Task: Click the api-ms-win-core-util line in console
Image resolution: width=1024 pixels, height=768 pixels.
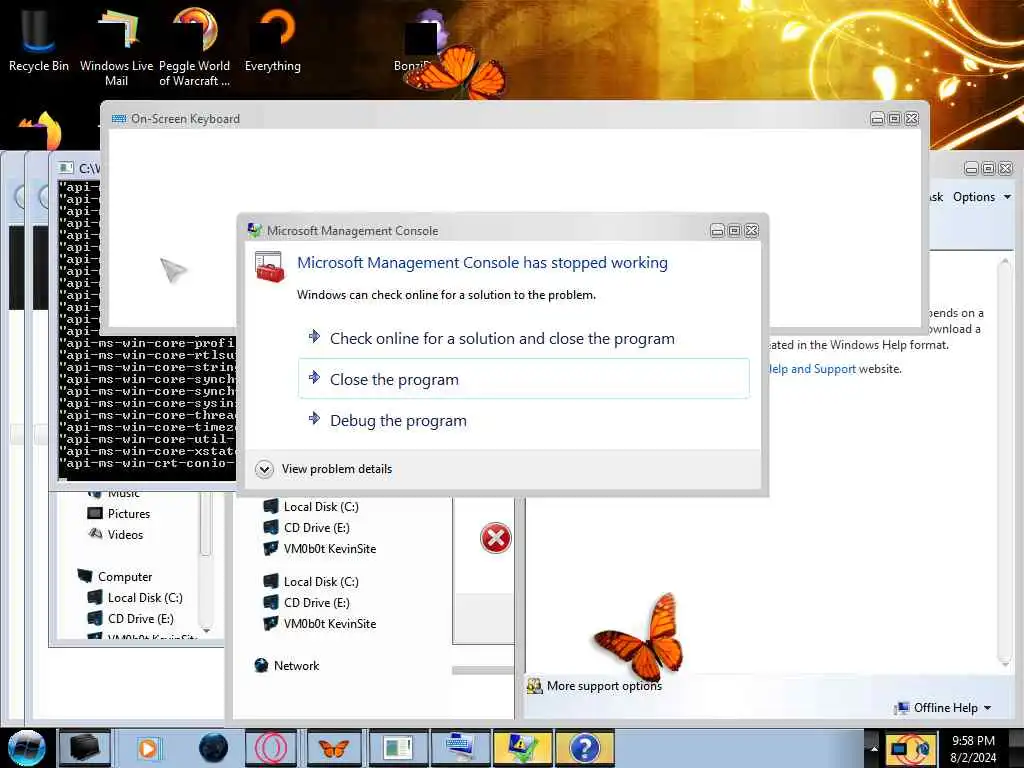Action: point(147,439)
